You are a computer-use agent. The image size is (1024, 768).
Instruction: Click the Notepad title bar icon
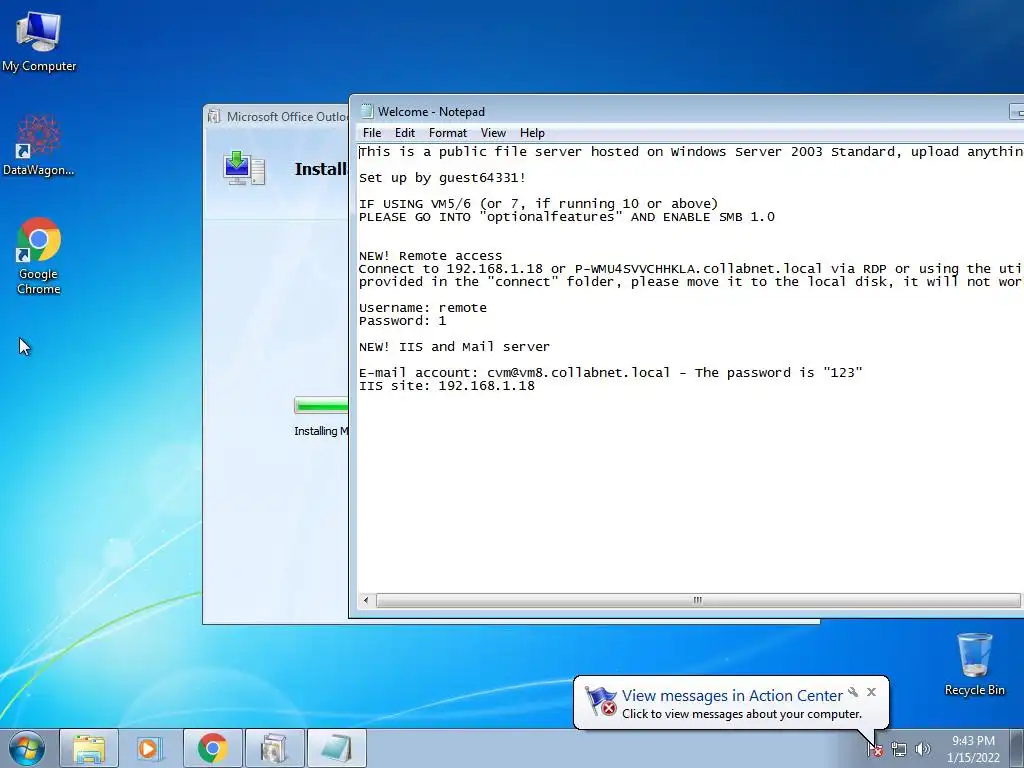pyautogui.click(x=367, y=112)
